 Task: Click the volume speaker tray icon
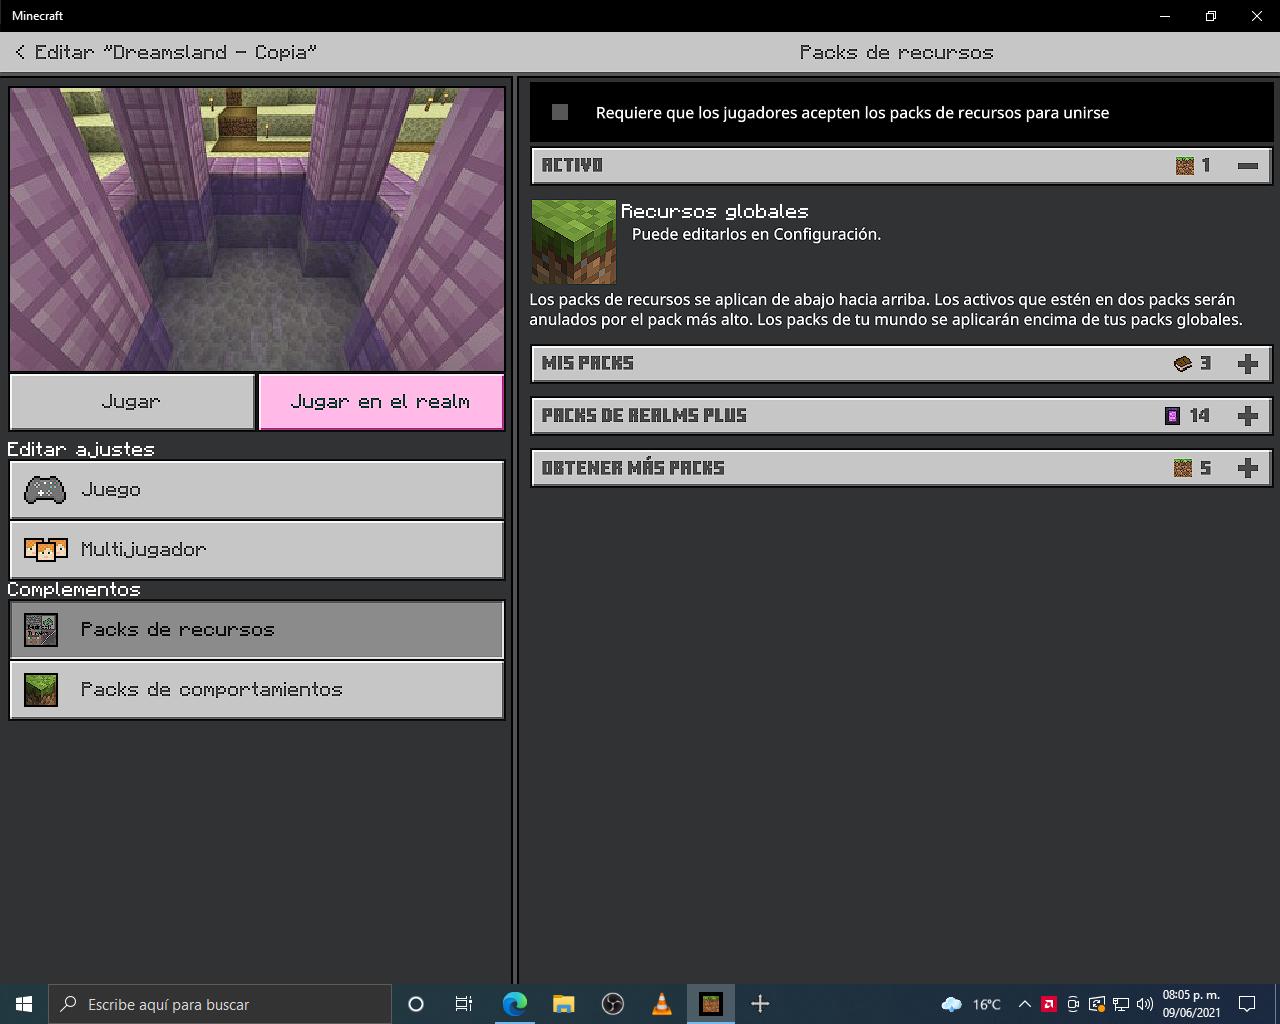[x=1145, y=1004]
